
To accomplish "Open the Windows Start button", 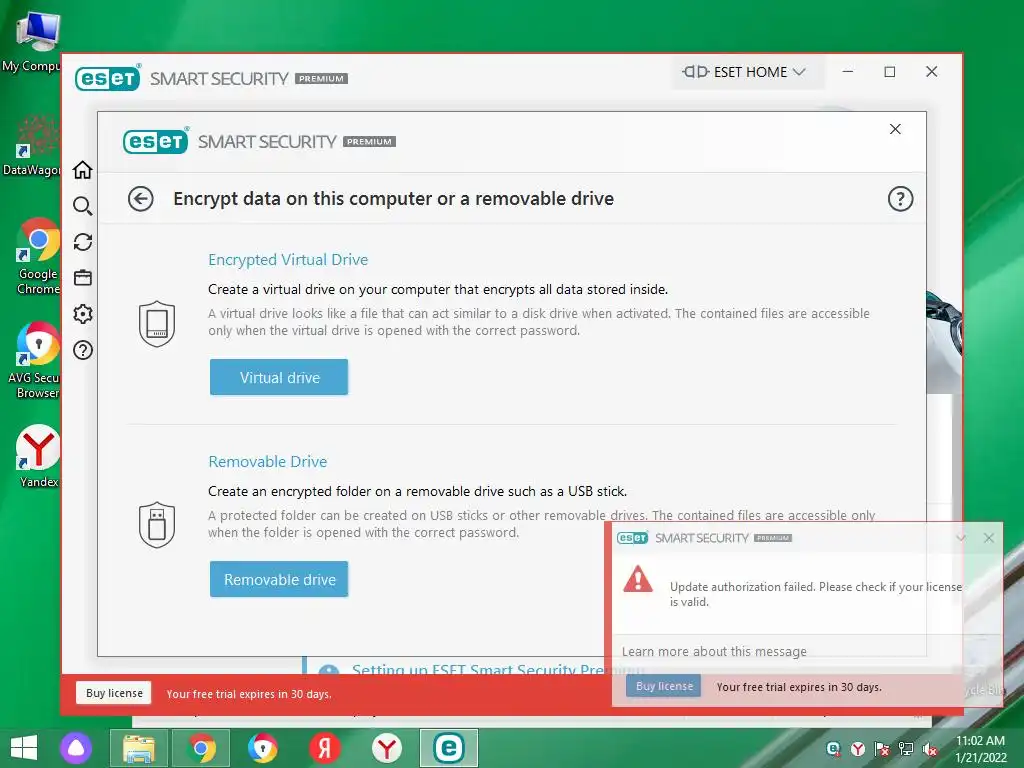I will pos(24,748).
